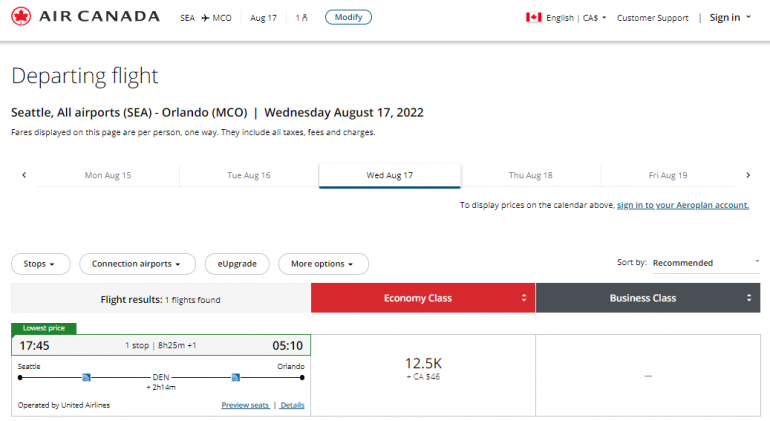Image resolution: width=770 pixels, height=421 pixels.
Task: Open the More options dropdown
Action: click(x=322, y=264)
